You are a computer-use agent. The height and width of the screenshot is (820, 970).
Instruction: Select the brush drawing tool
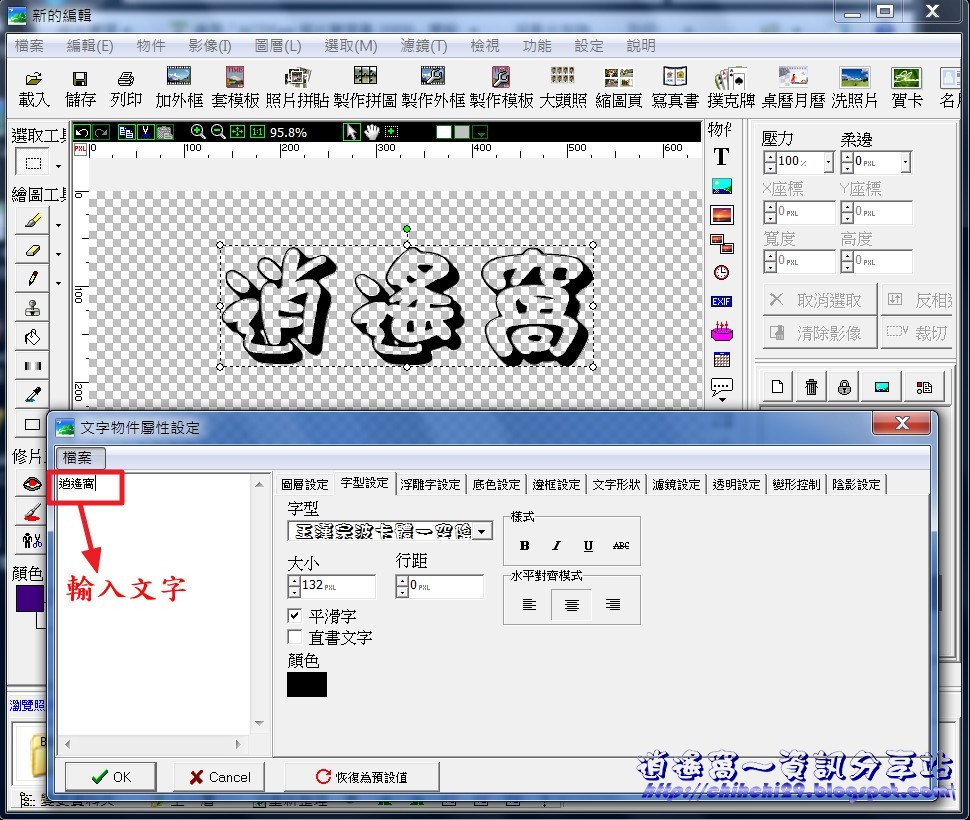(33, 221)
